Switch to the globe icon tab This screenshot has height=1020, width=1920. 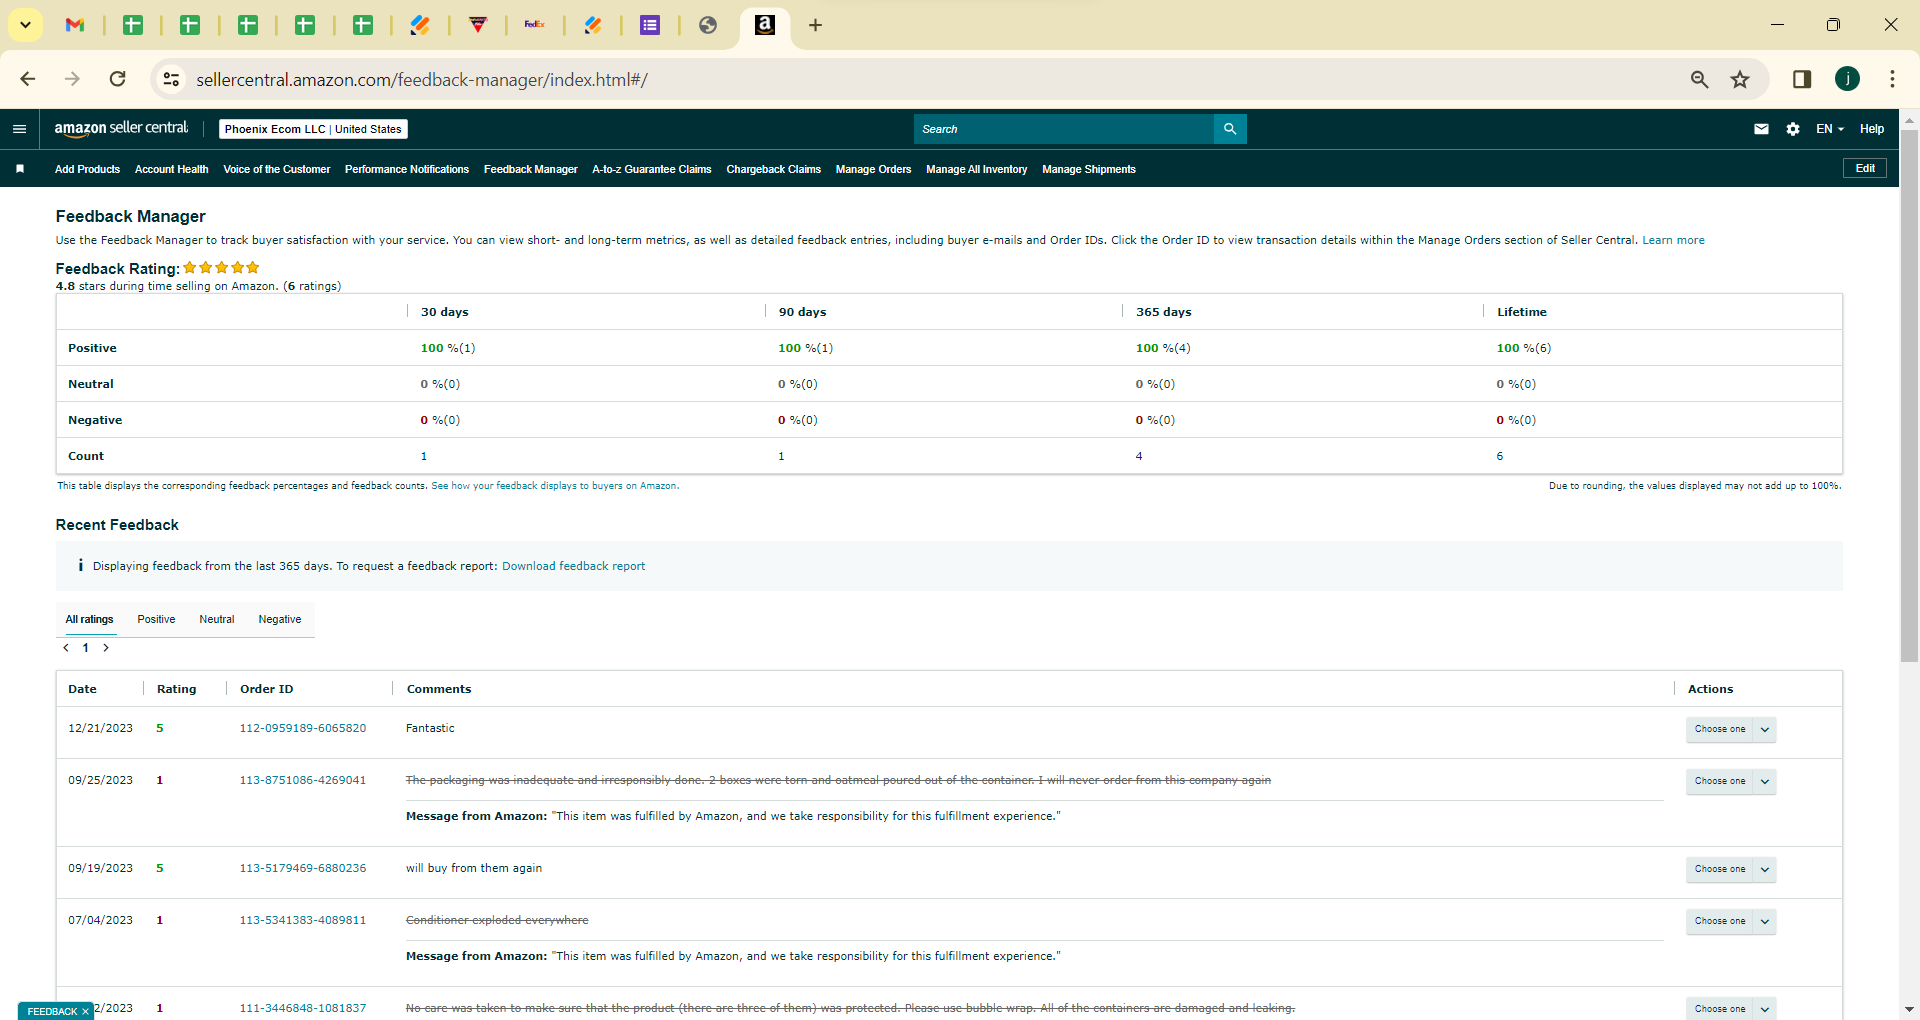[x=708, y=25]
